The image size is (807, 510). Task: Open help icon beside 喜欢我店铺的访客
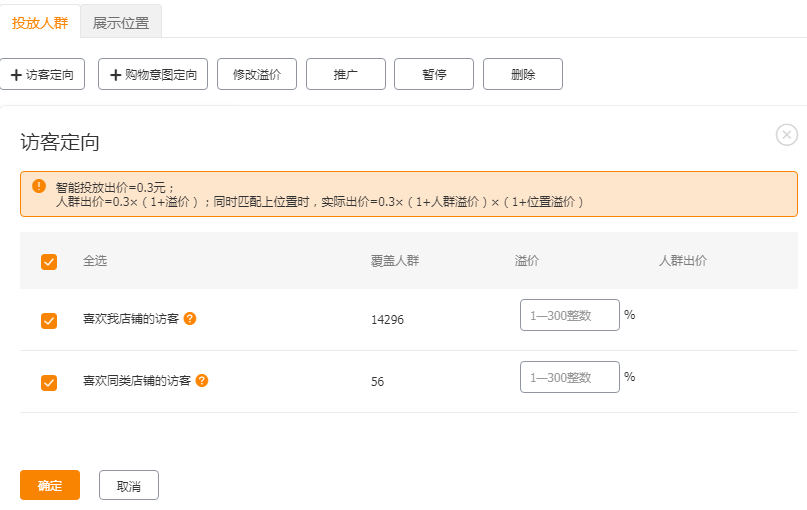tap(190, 319)
